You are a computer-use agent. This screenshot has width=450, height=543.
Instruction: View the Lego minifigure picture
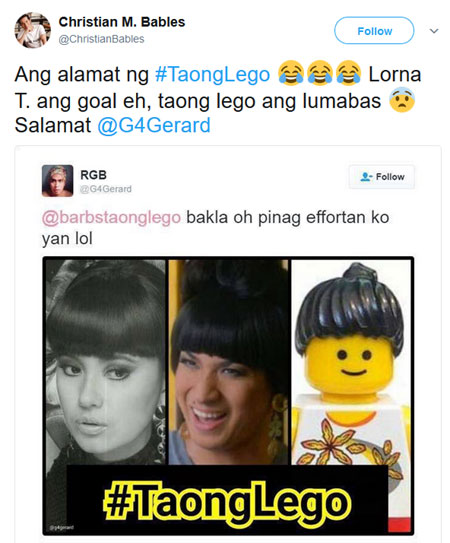point(351,362)
